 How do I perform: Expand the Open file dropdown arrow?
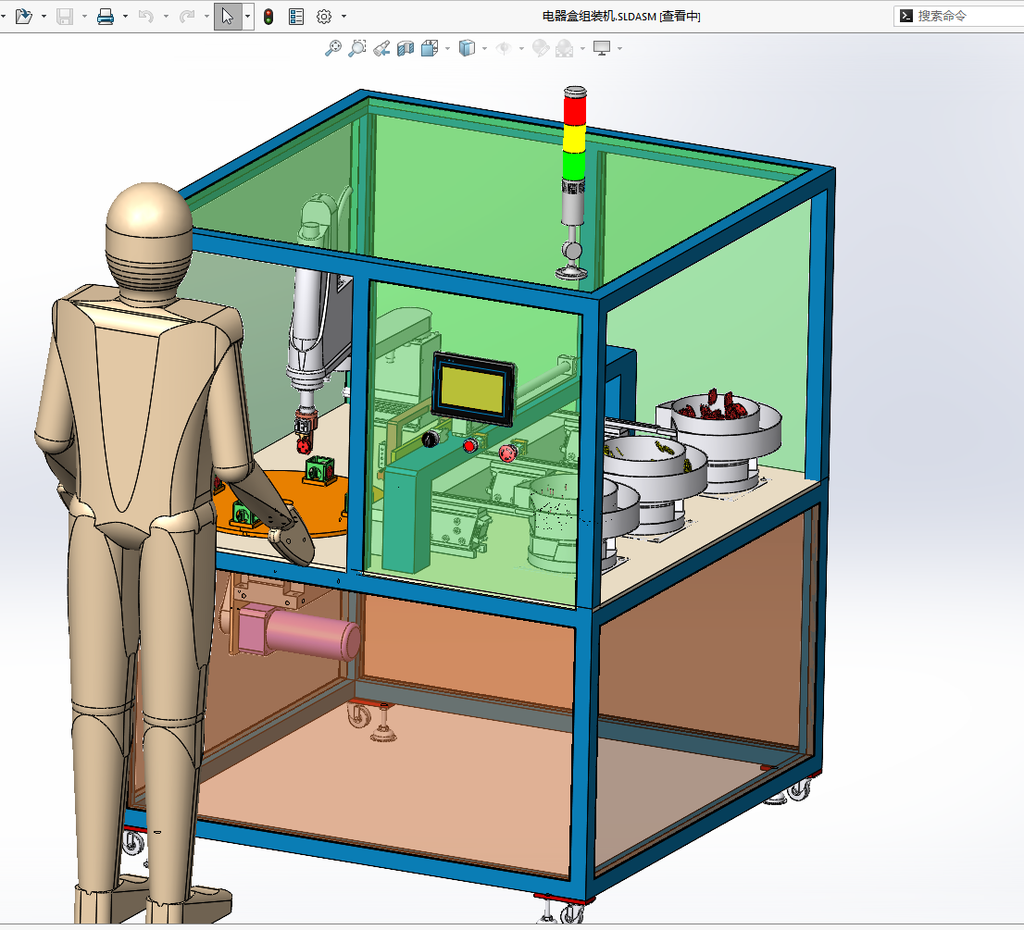pos(44,16)
